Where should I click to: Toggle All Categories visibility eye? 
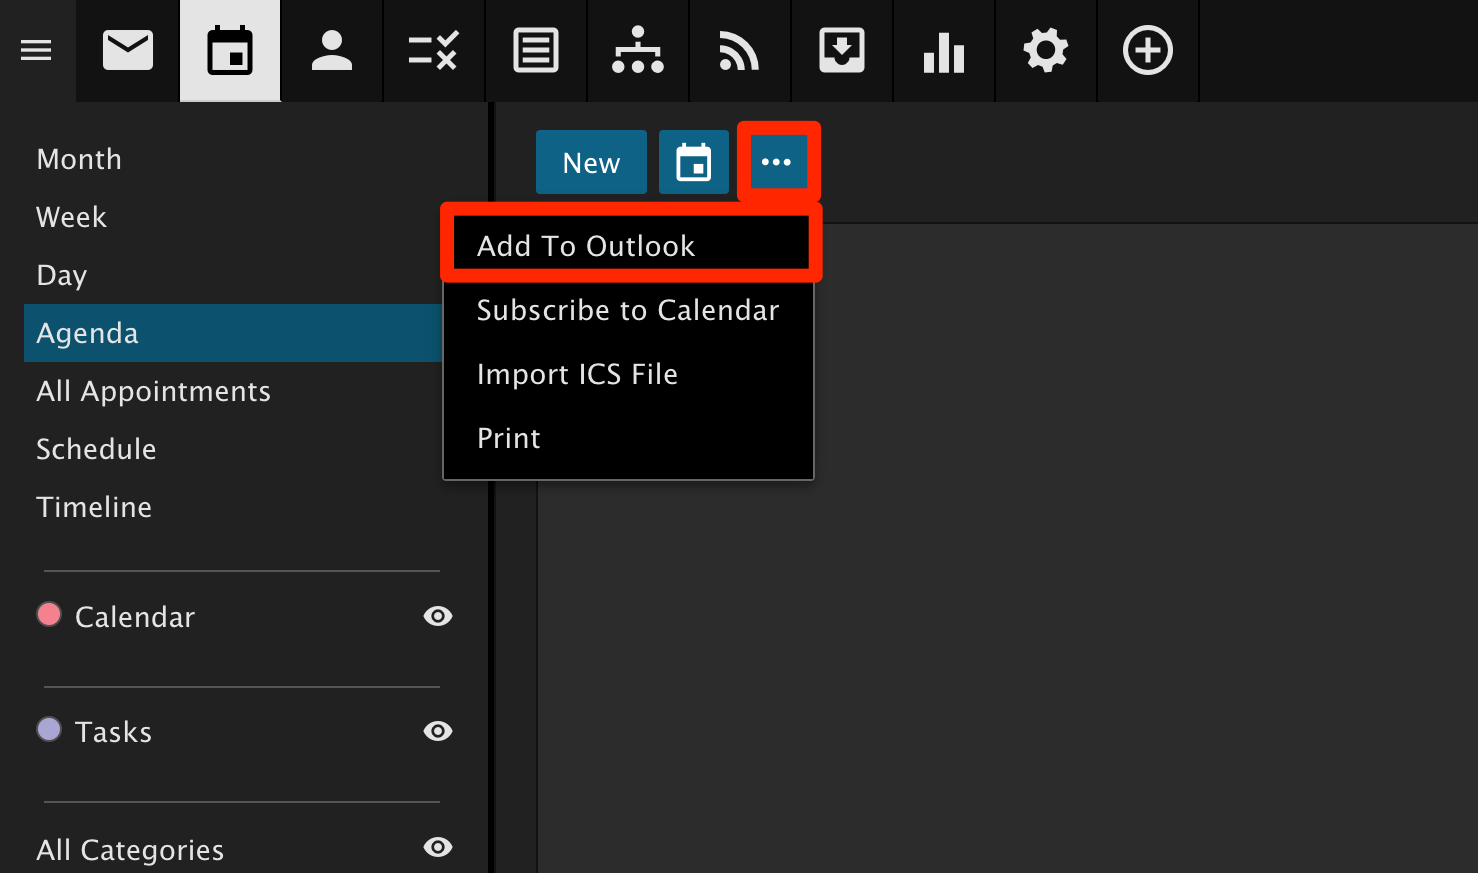point(437,847)
